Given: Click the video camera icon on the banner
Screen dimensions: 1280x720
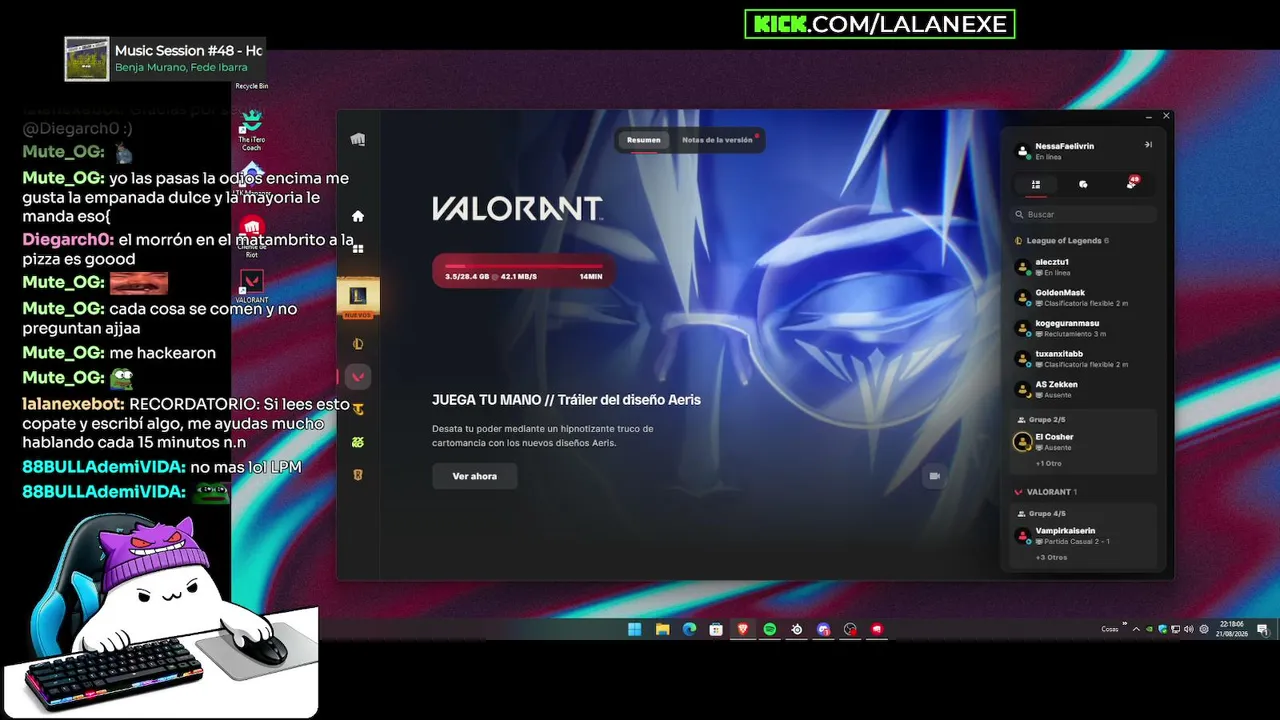Looking at the screenshot, I should pyautogui.click(x=935, y=476).
